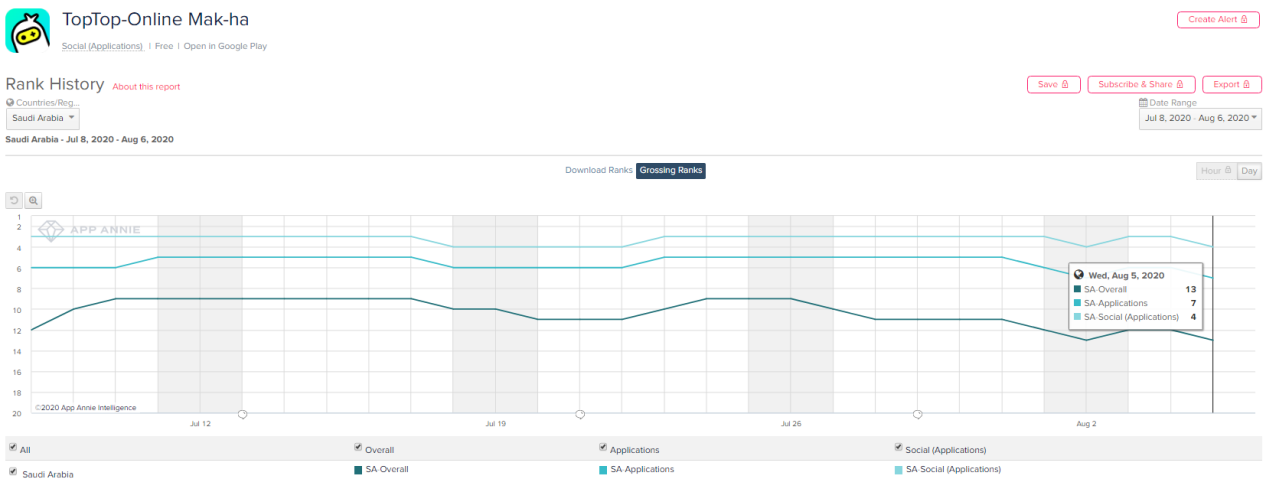Select the Grossing Ranks tab
1266x492 pixels.
point(671,171)
